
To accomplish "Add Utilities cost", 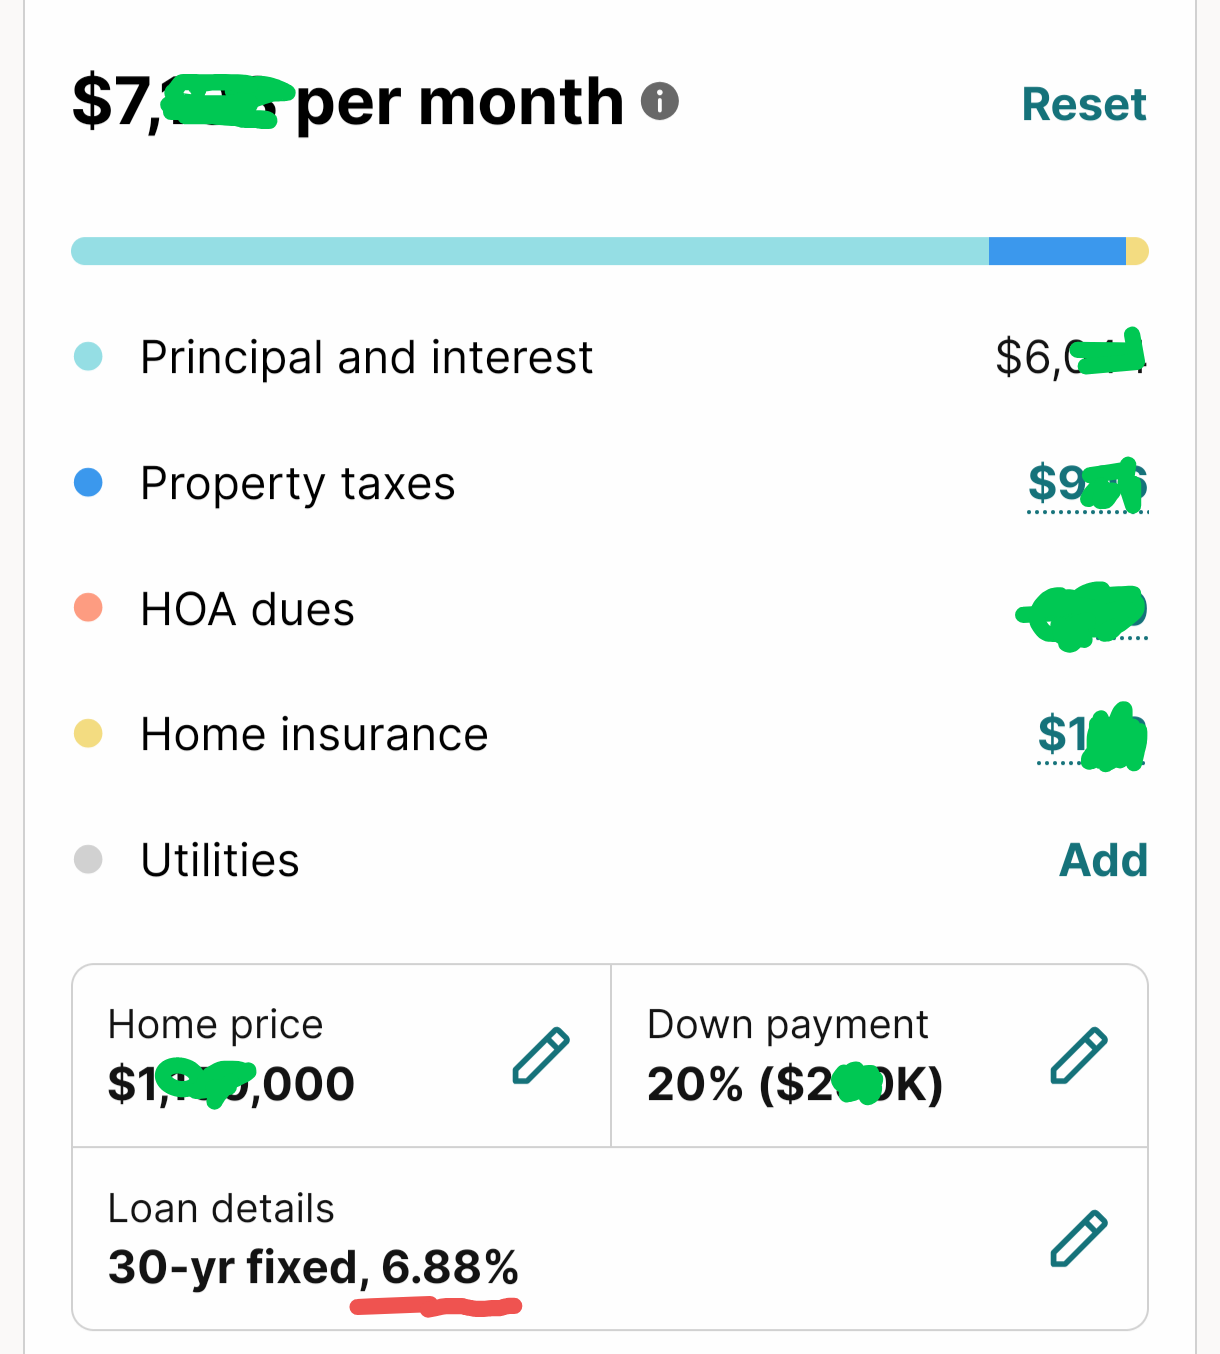I will point(1103,860).
